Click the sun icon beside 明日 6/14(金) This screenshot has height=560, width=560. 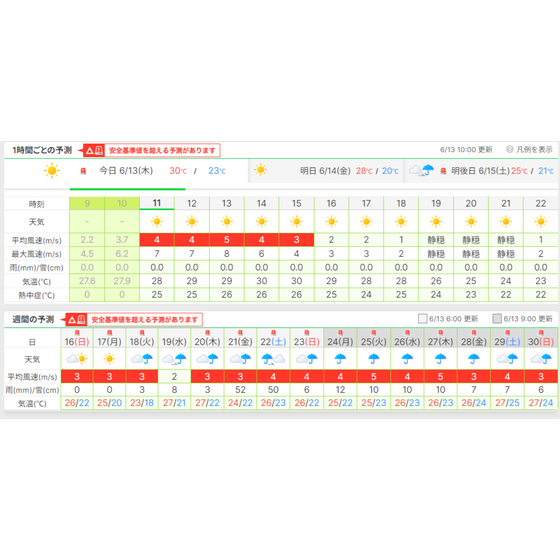260,170
